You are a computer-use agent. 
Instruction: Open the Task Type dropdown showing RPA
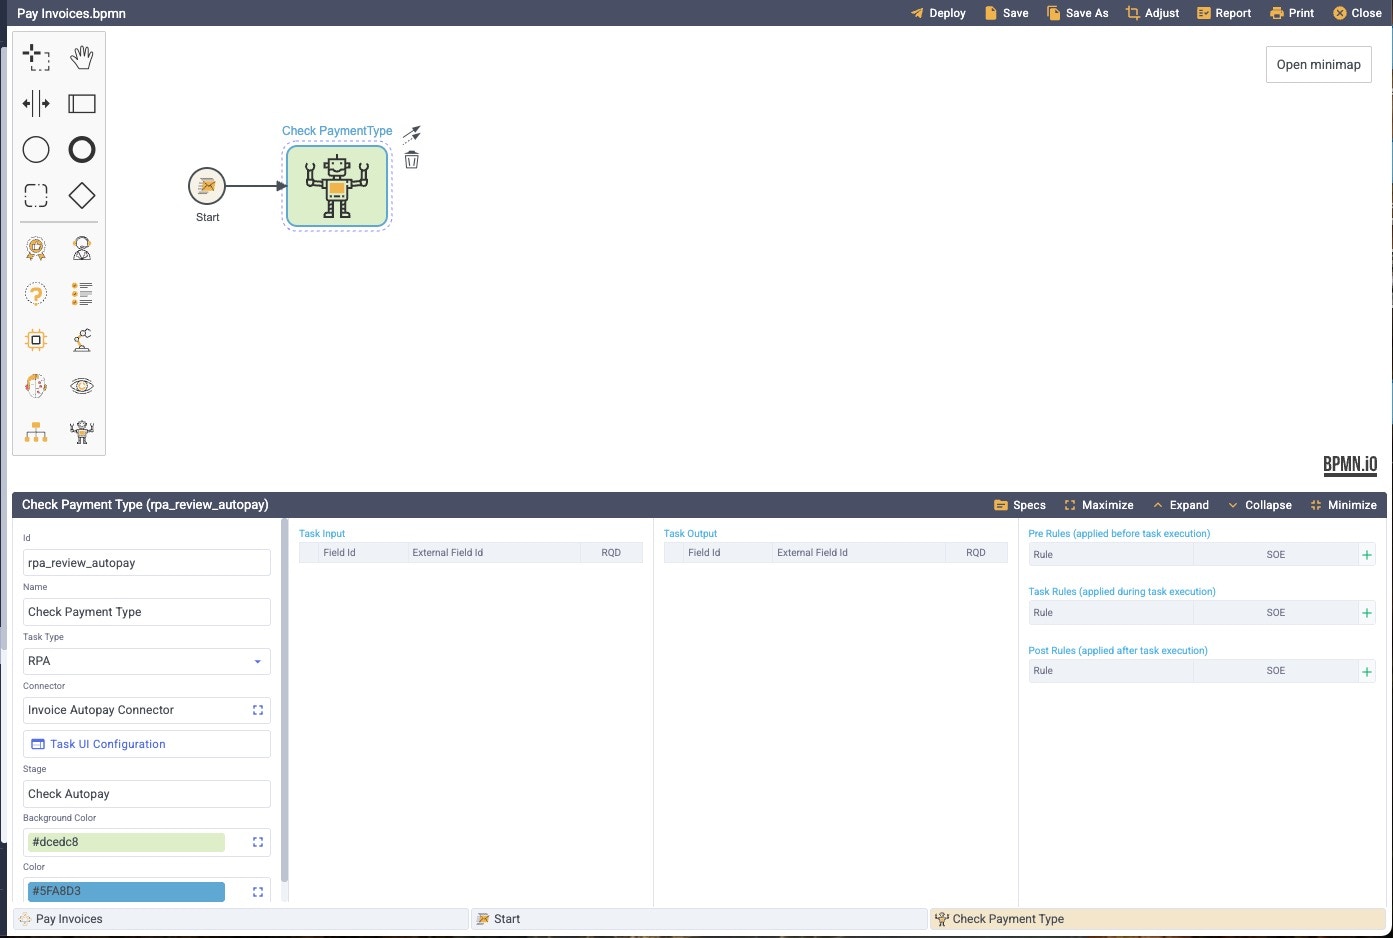[145, 661]
